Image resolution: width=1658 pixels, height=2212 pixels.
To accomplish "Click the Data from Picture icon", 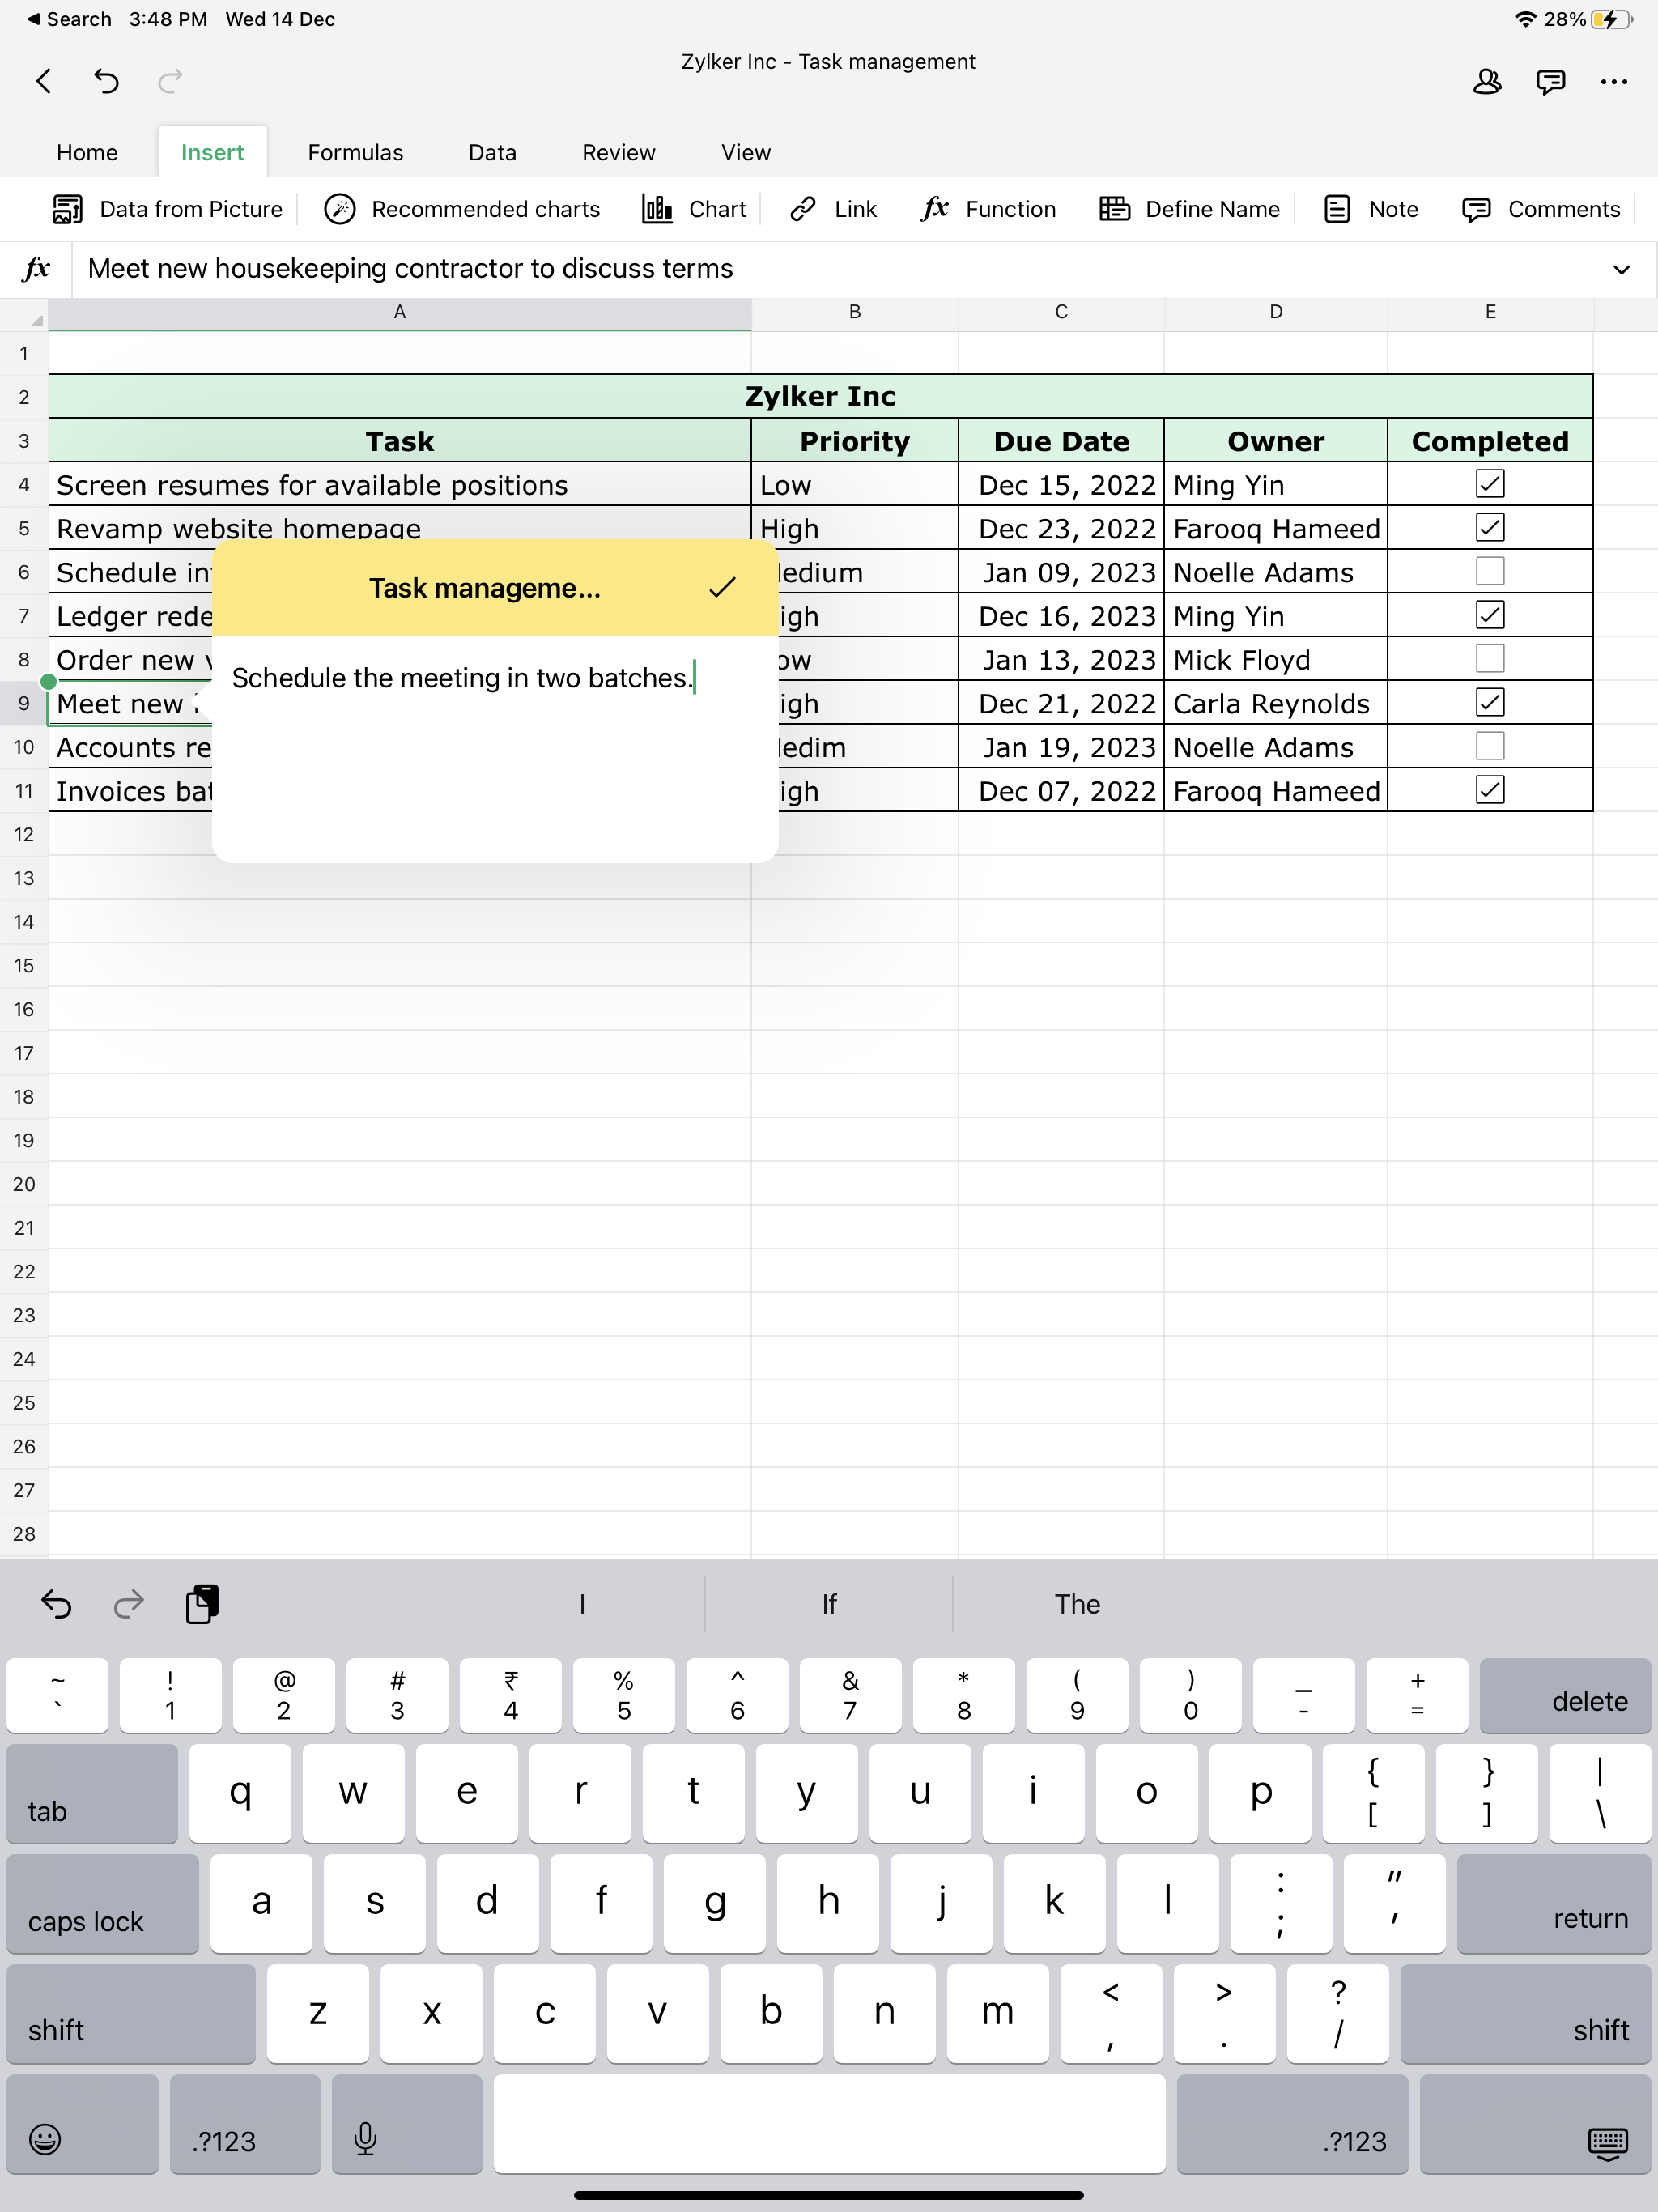I will tap(67, 209).
